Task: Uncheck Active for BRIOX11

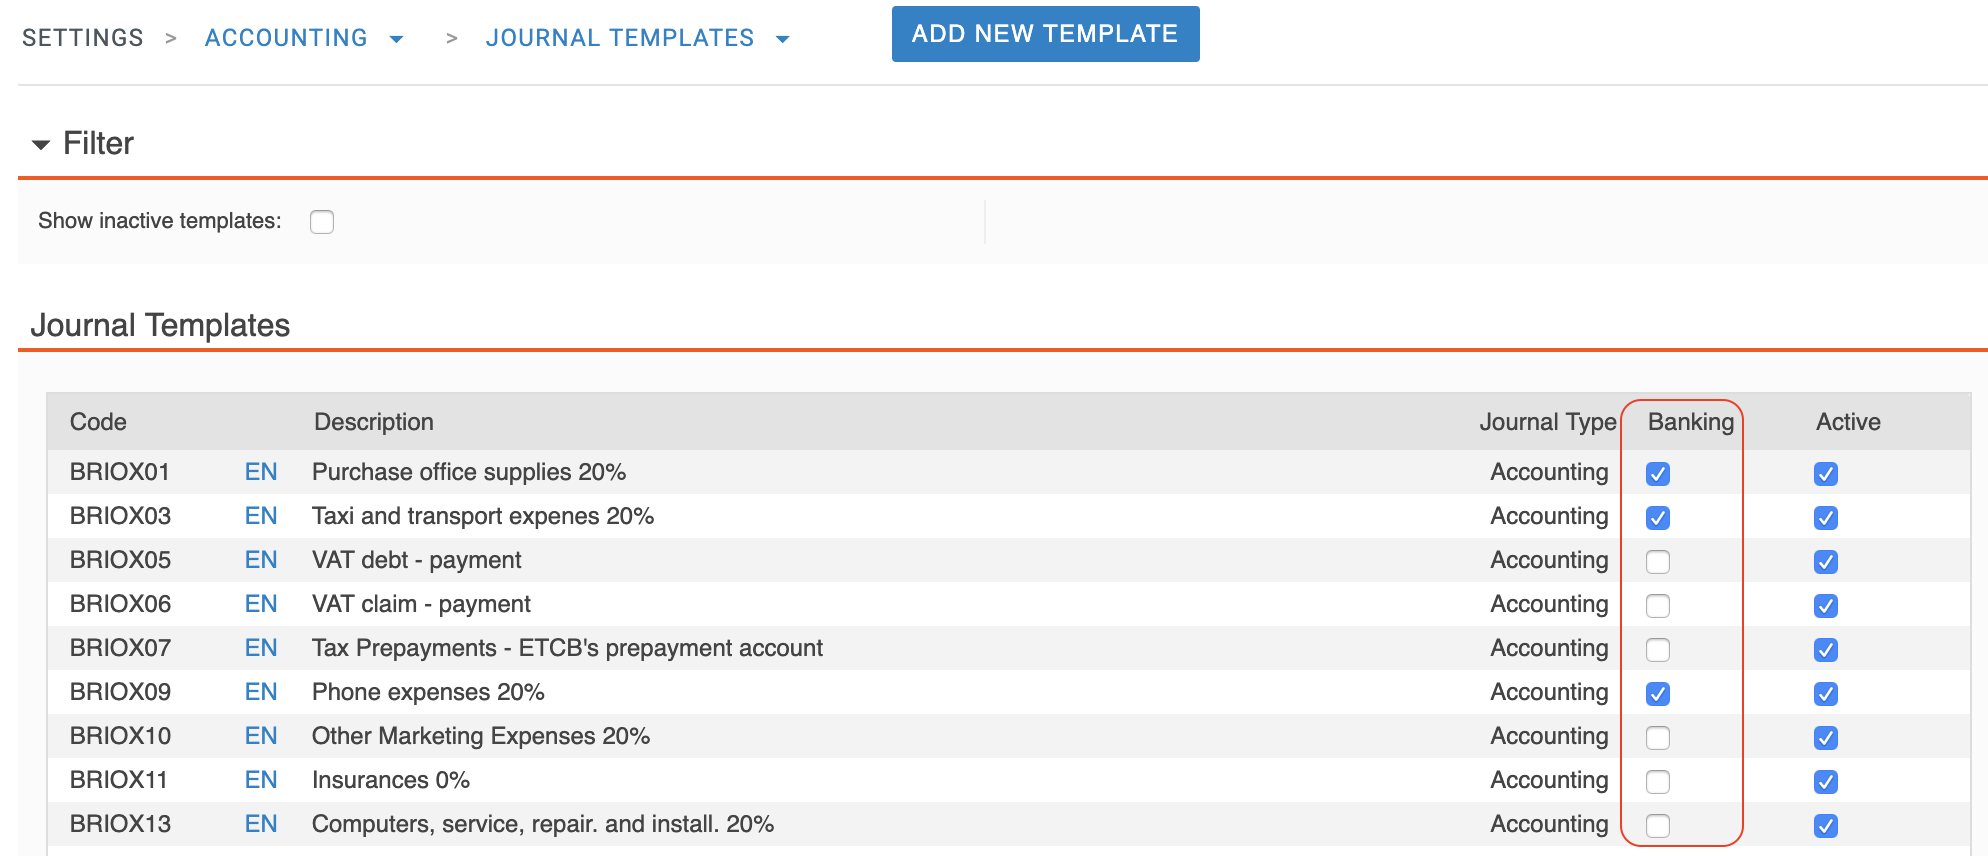Action: click(x=1826, y=782)
